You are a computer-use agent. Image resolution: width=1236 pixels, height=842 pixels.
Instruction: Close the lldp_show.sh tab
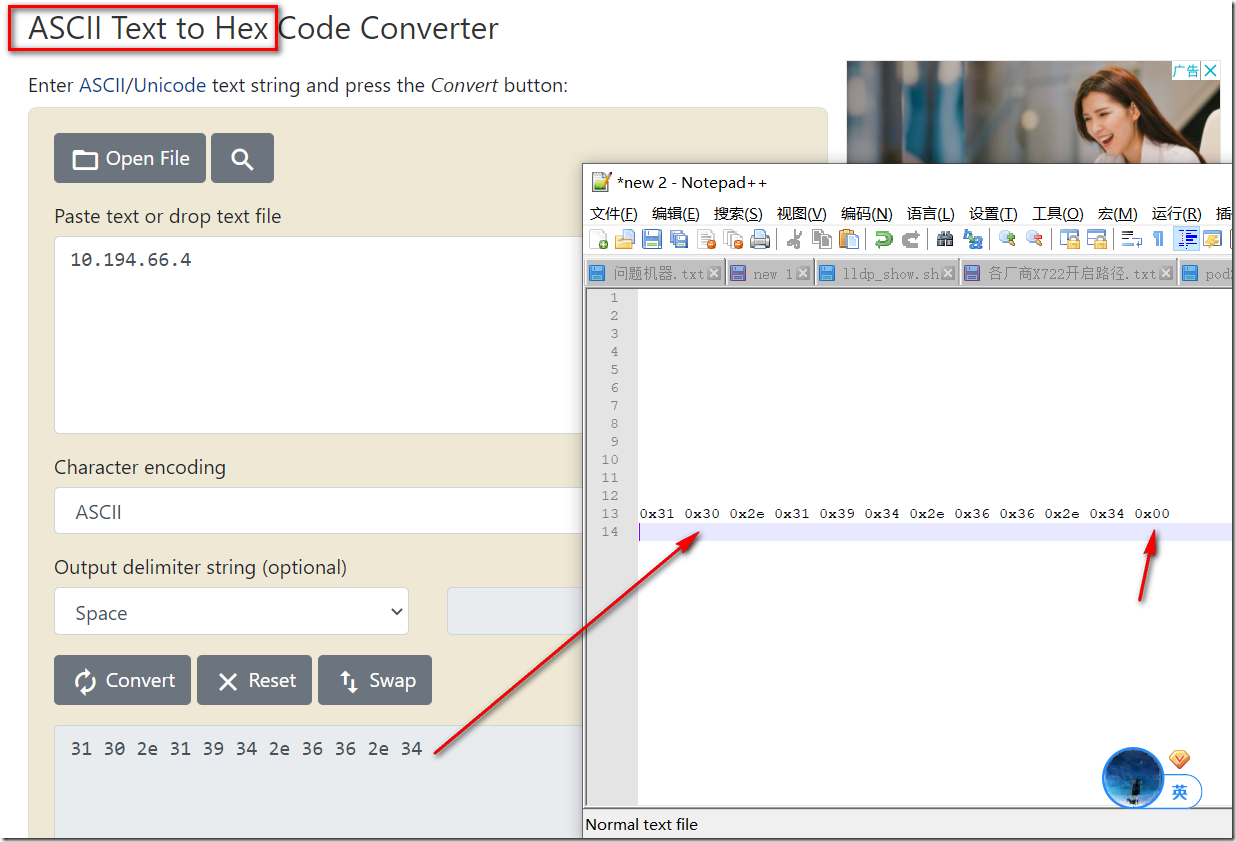click(x=949, y=273)
